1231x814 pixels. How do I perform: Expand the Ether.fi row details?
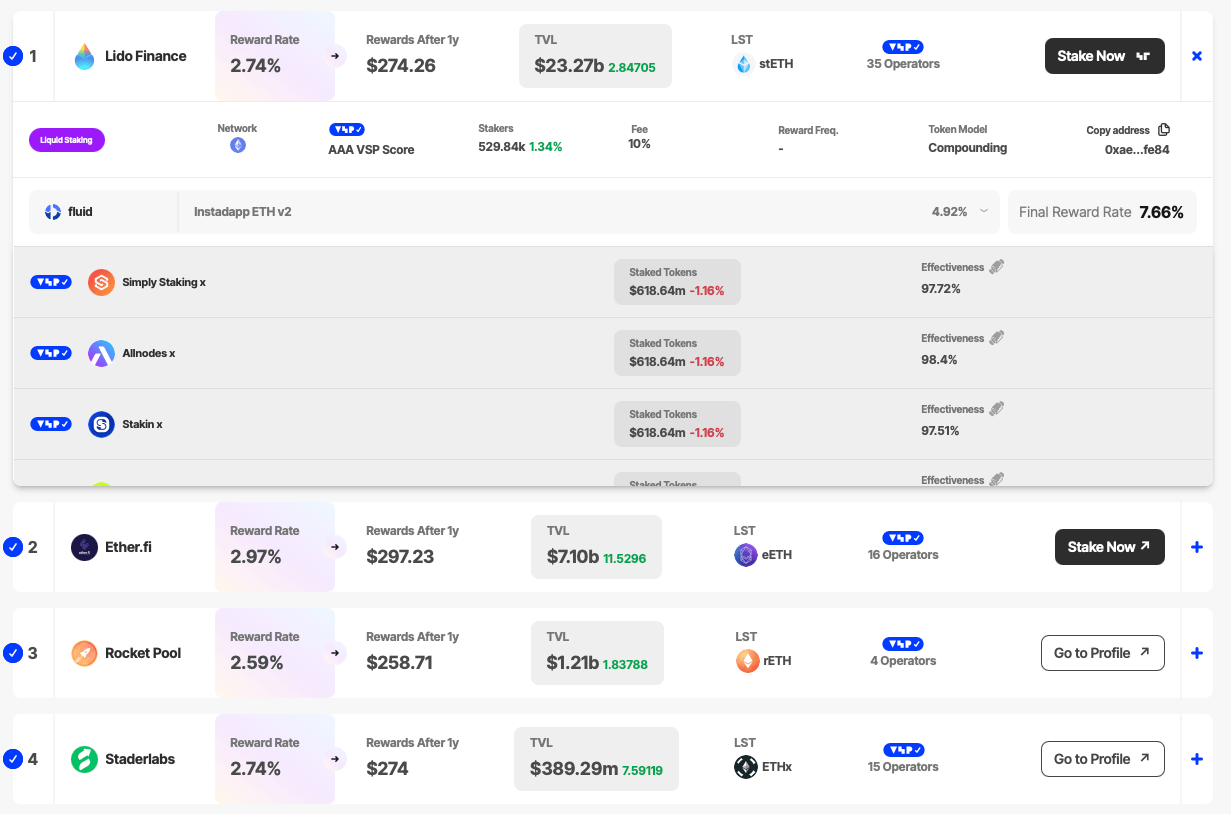1197,547
